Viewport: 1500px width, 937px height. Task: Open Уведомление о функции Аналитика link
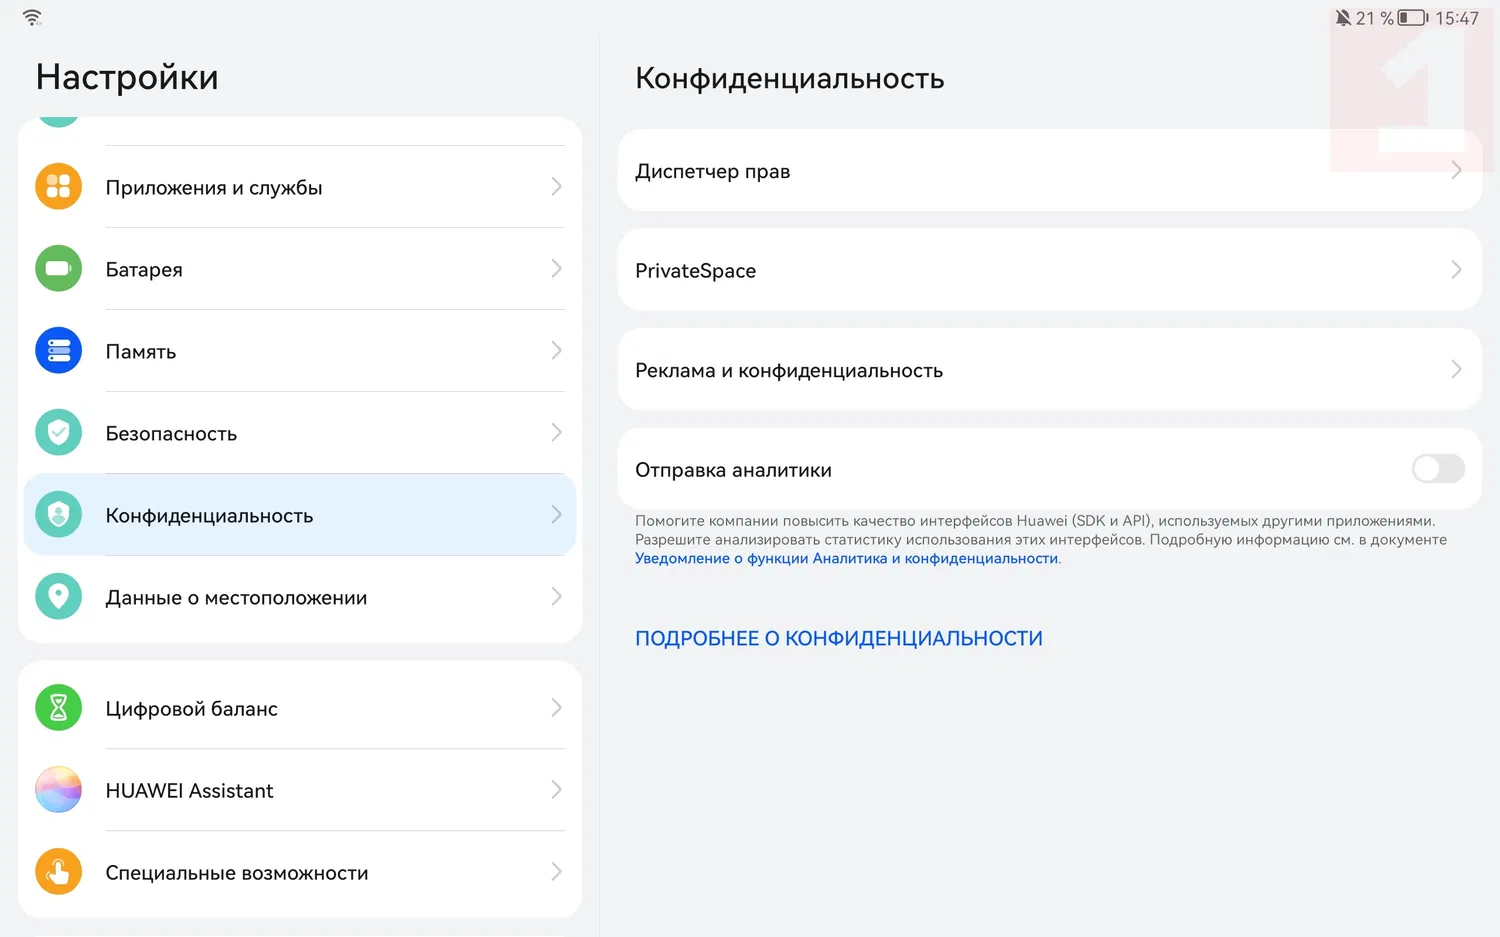(x=846, y=559)
